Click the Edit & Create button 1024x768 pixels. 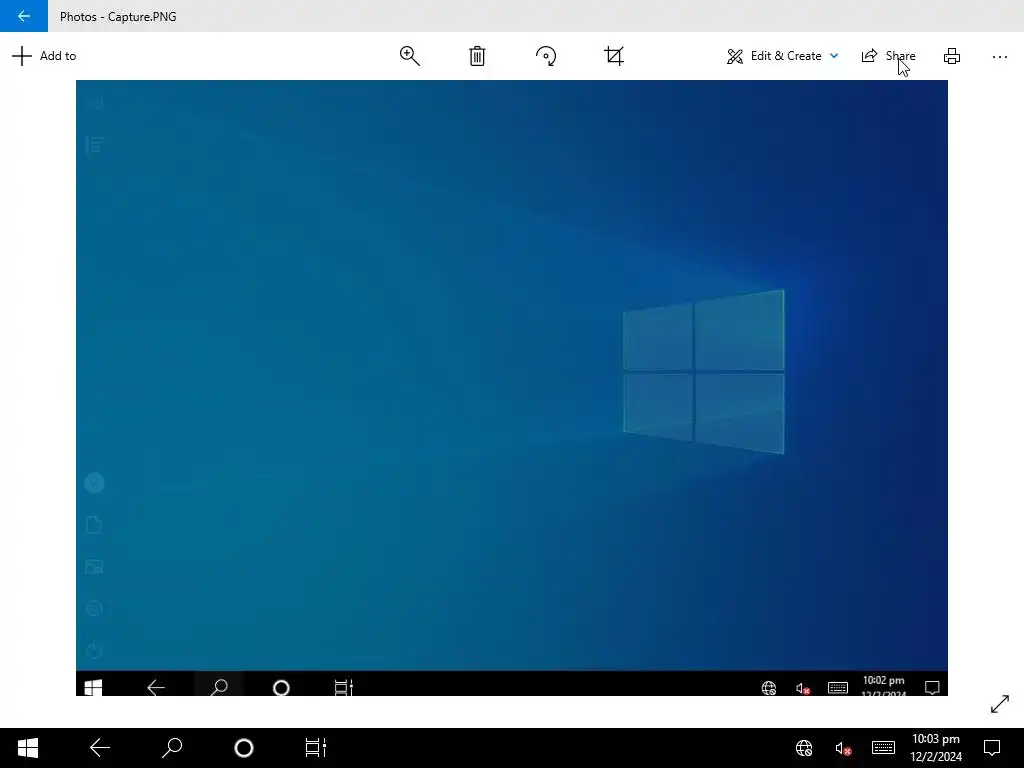[774, 56]
